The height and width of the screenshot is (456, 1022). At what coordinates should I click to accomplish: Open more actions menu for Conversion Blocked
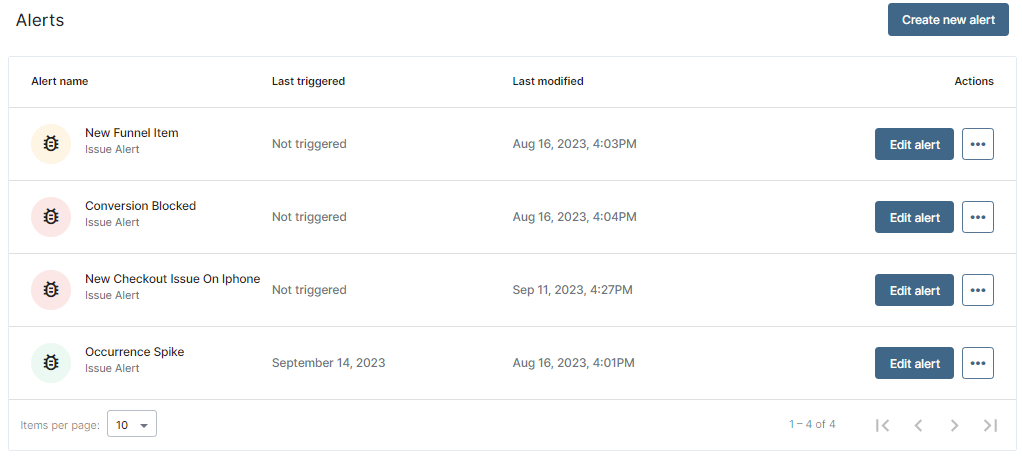(x=978, y=217)
